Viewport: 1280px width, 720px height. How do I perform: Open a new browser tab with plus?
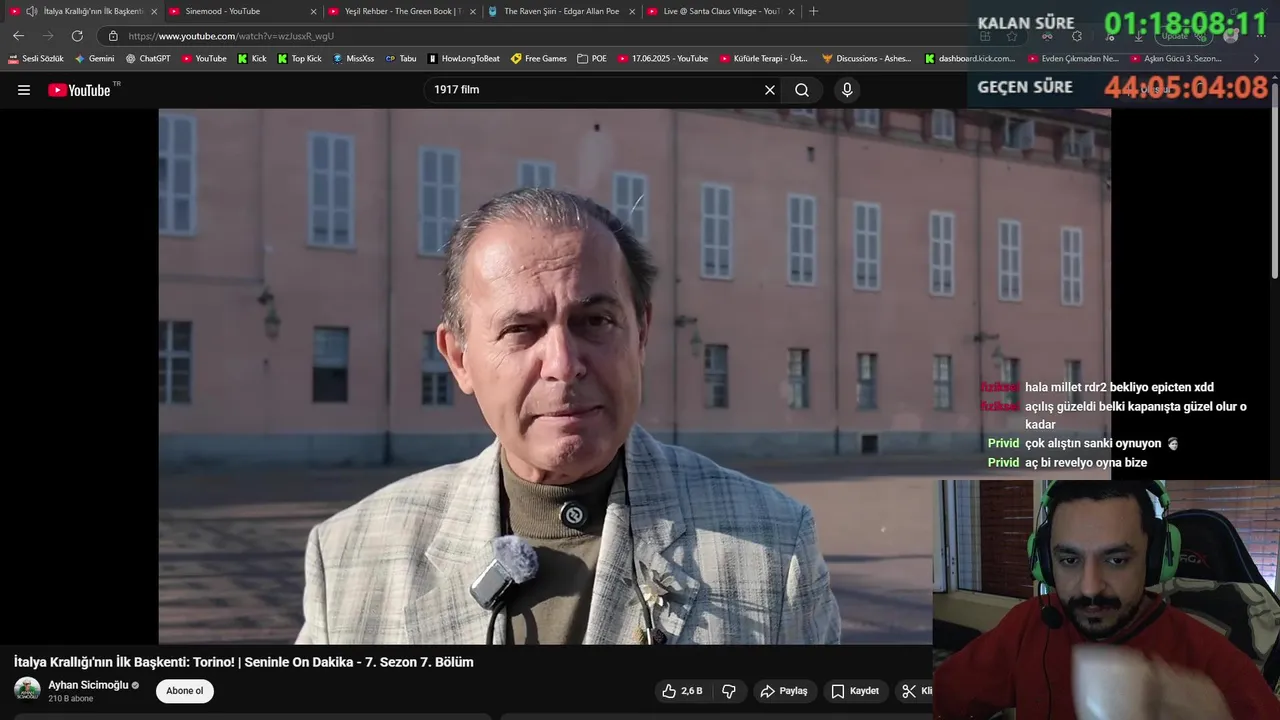pos(813,11)
